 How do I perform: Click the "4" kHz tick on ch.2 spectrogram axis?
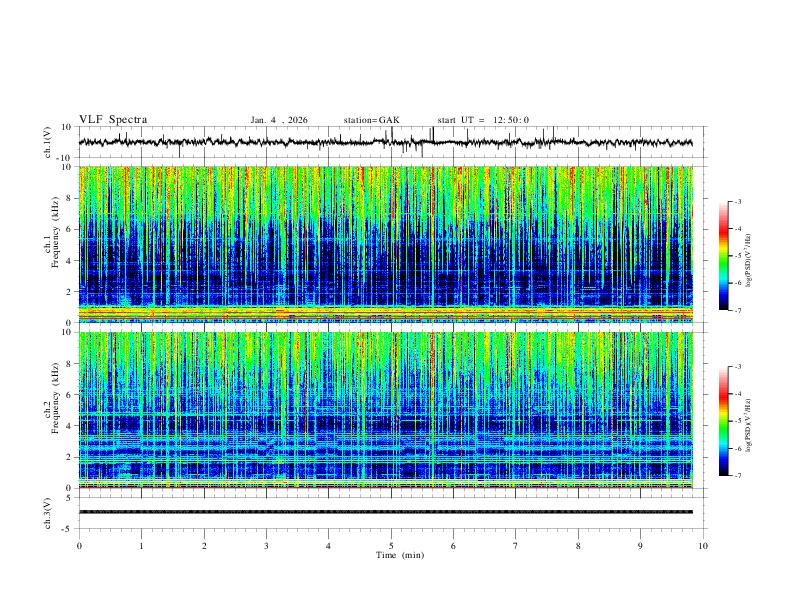pyautogui.click(x=70, y=426)
